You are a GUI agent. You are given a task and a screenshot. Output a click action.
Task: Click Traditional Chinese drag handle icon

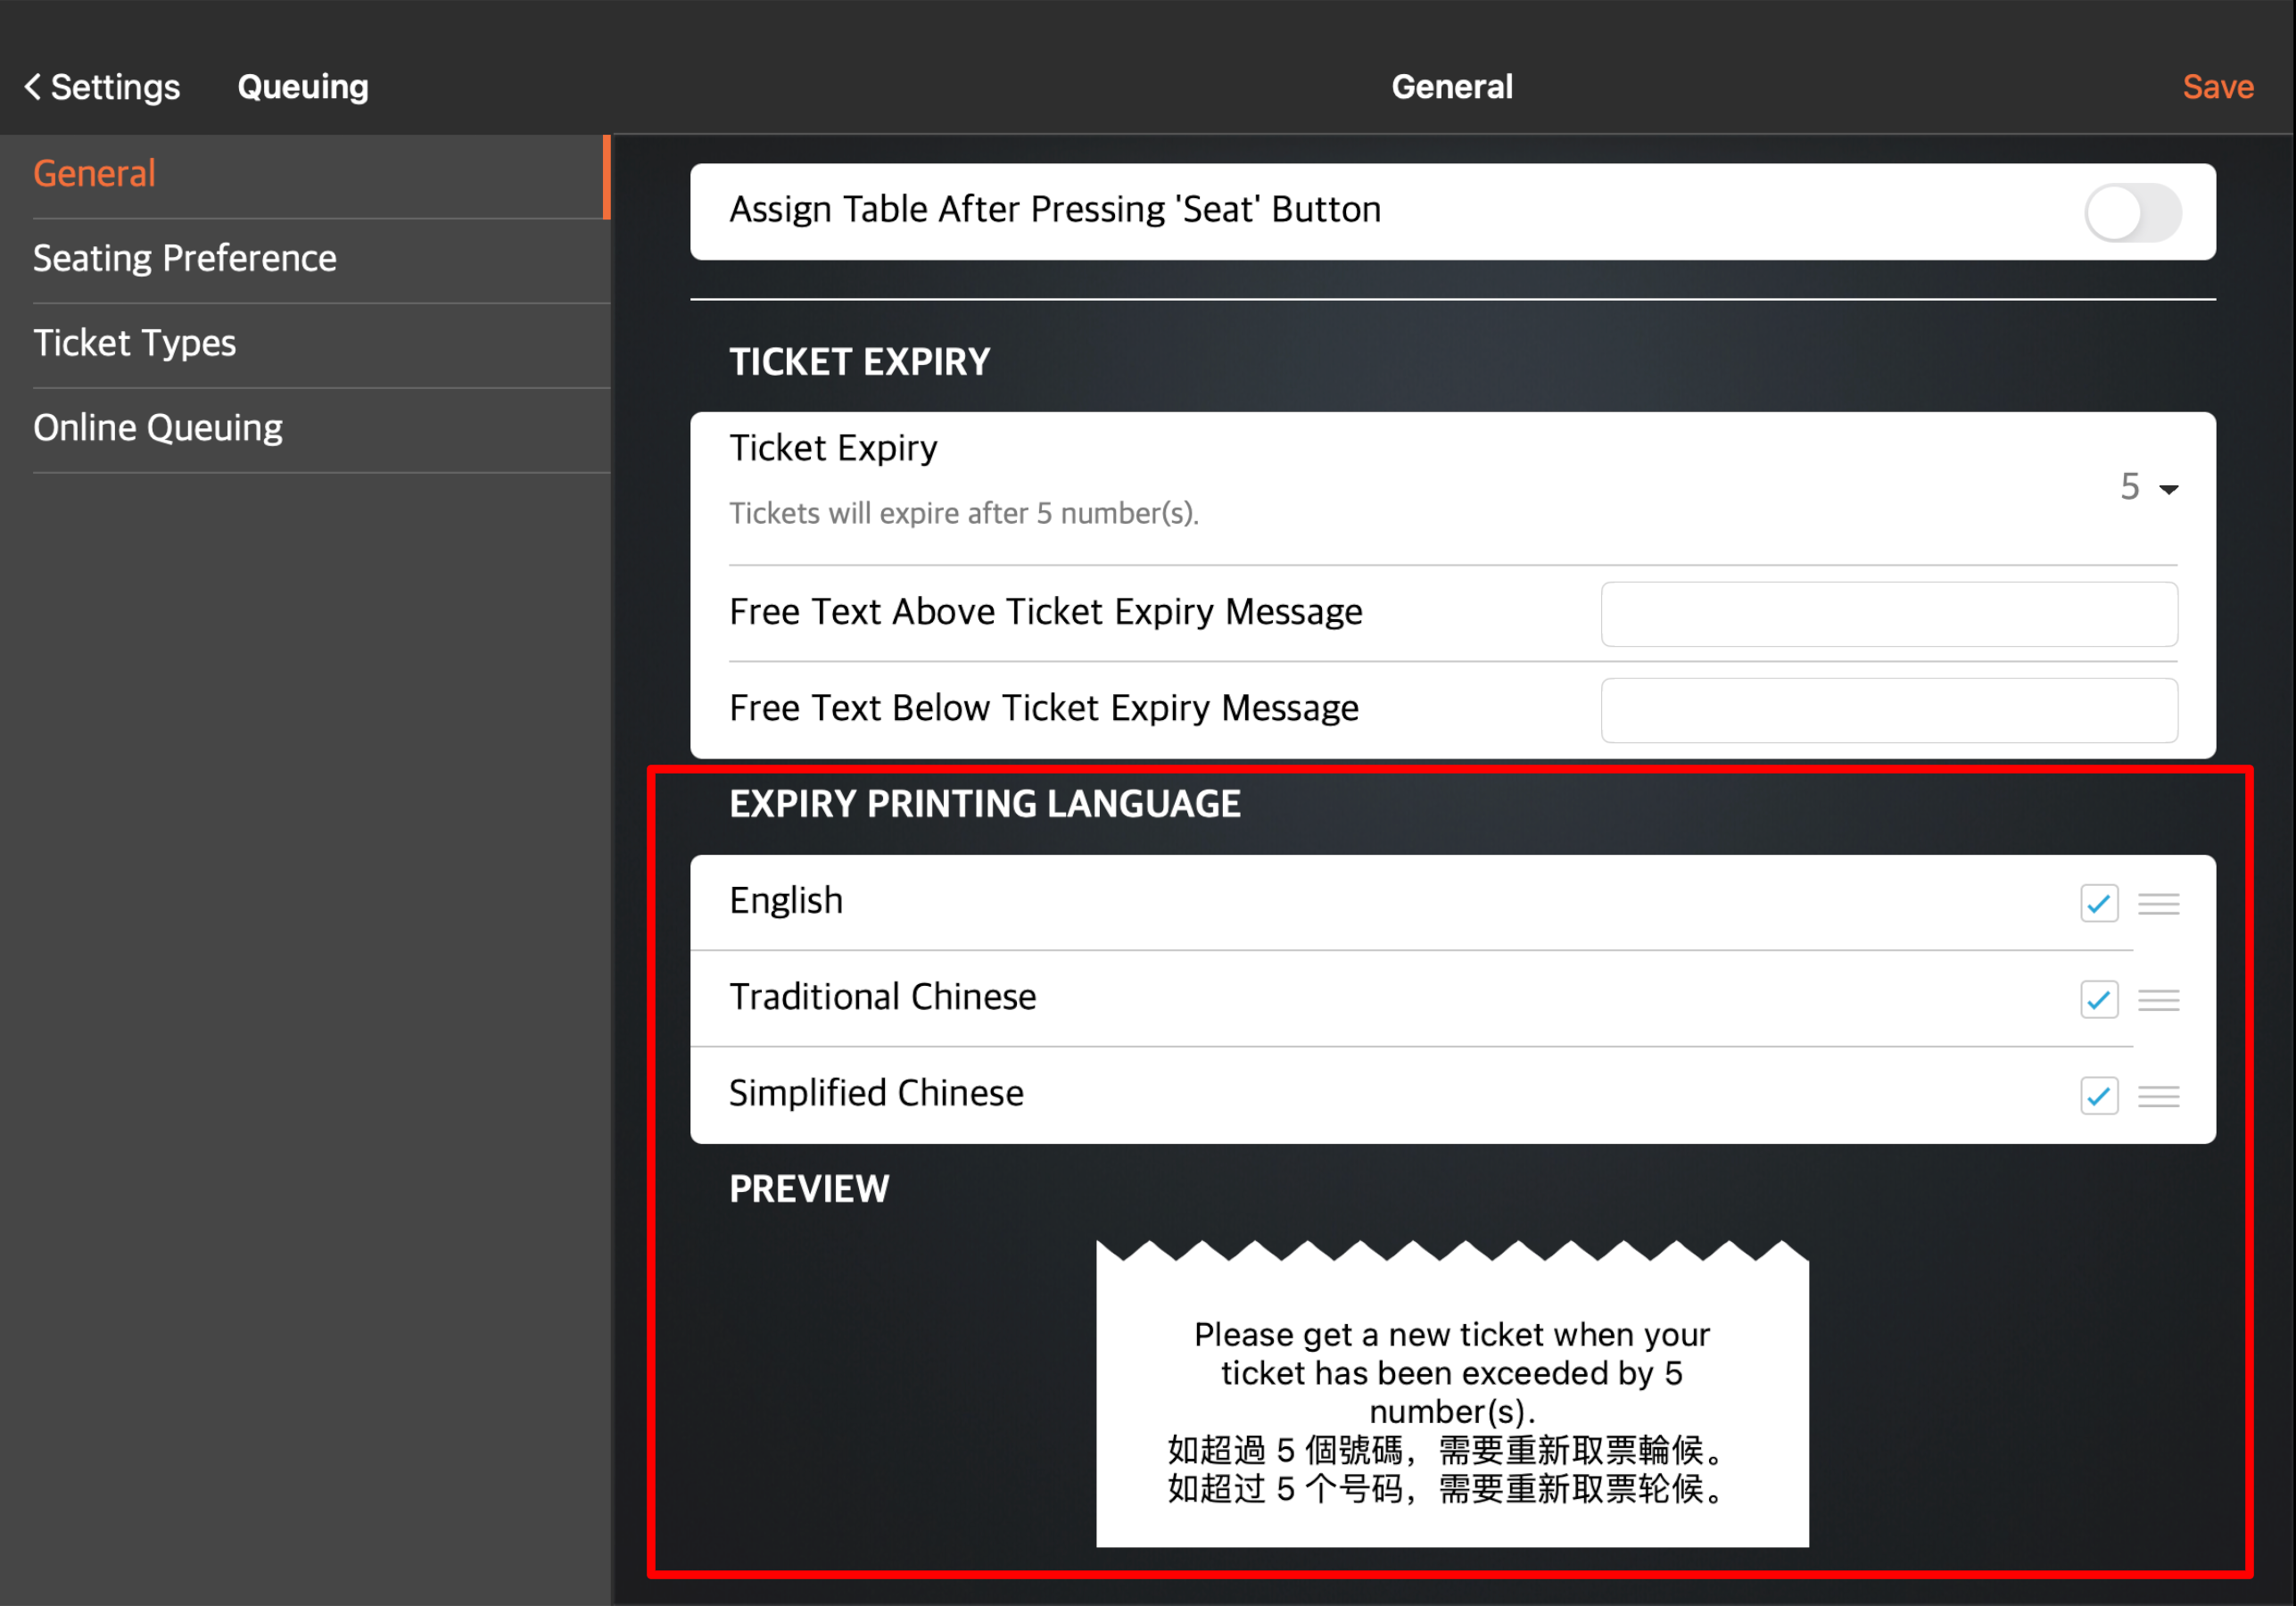point(2158,1000)
